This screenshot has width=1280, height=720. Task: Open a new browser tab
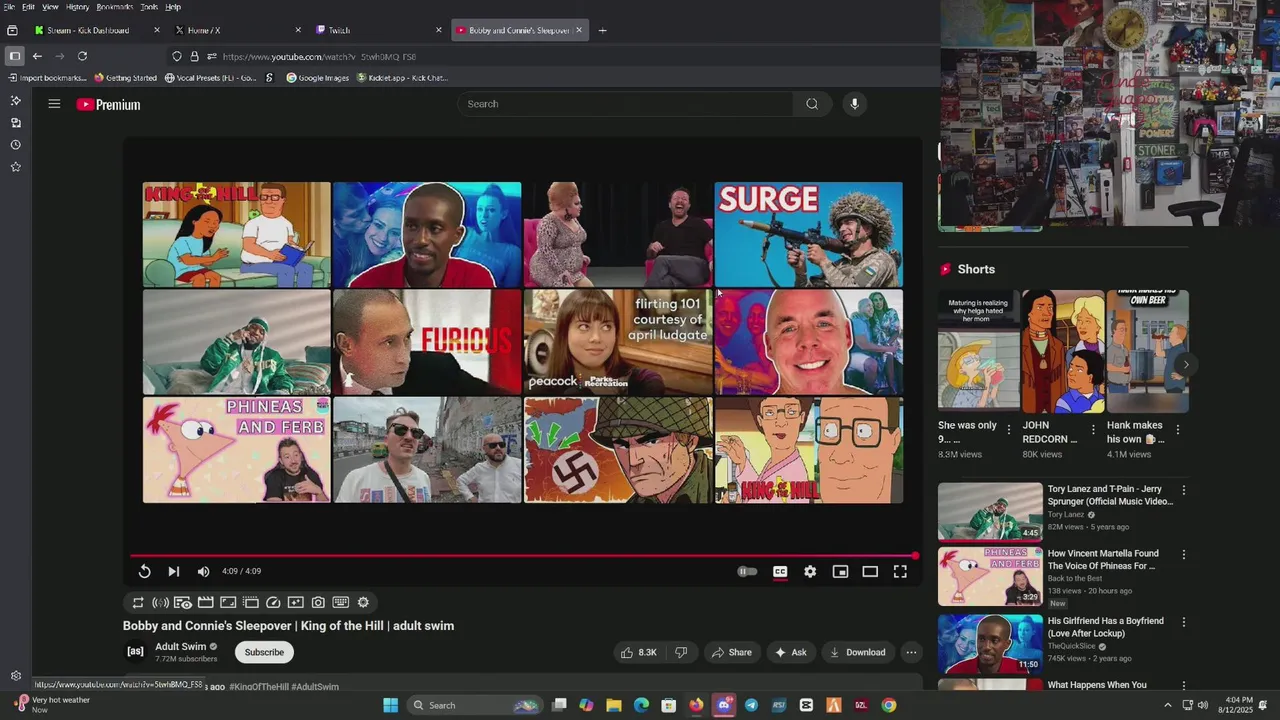[602, 30]
